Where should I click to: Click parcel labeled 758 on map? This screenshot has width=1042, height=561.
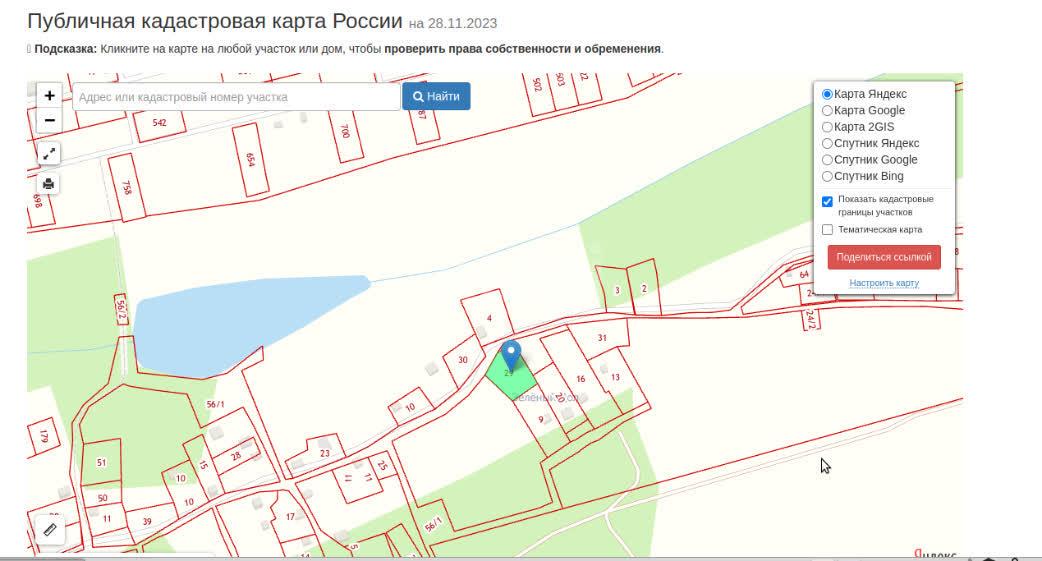click(x=127, y=187)
